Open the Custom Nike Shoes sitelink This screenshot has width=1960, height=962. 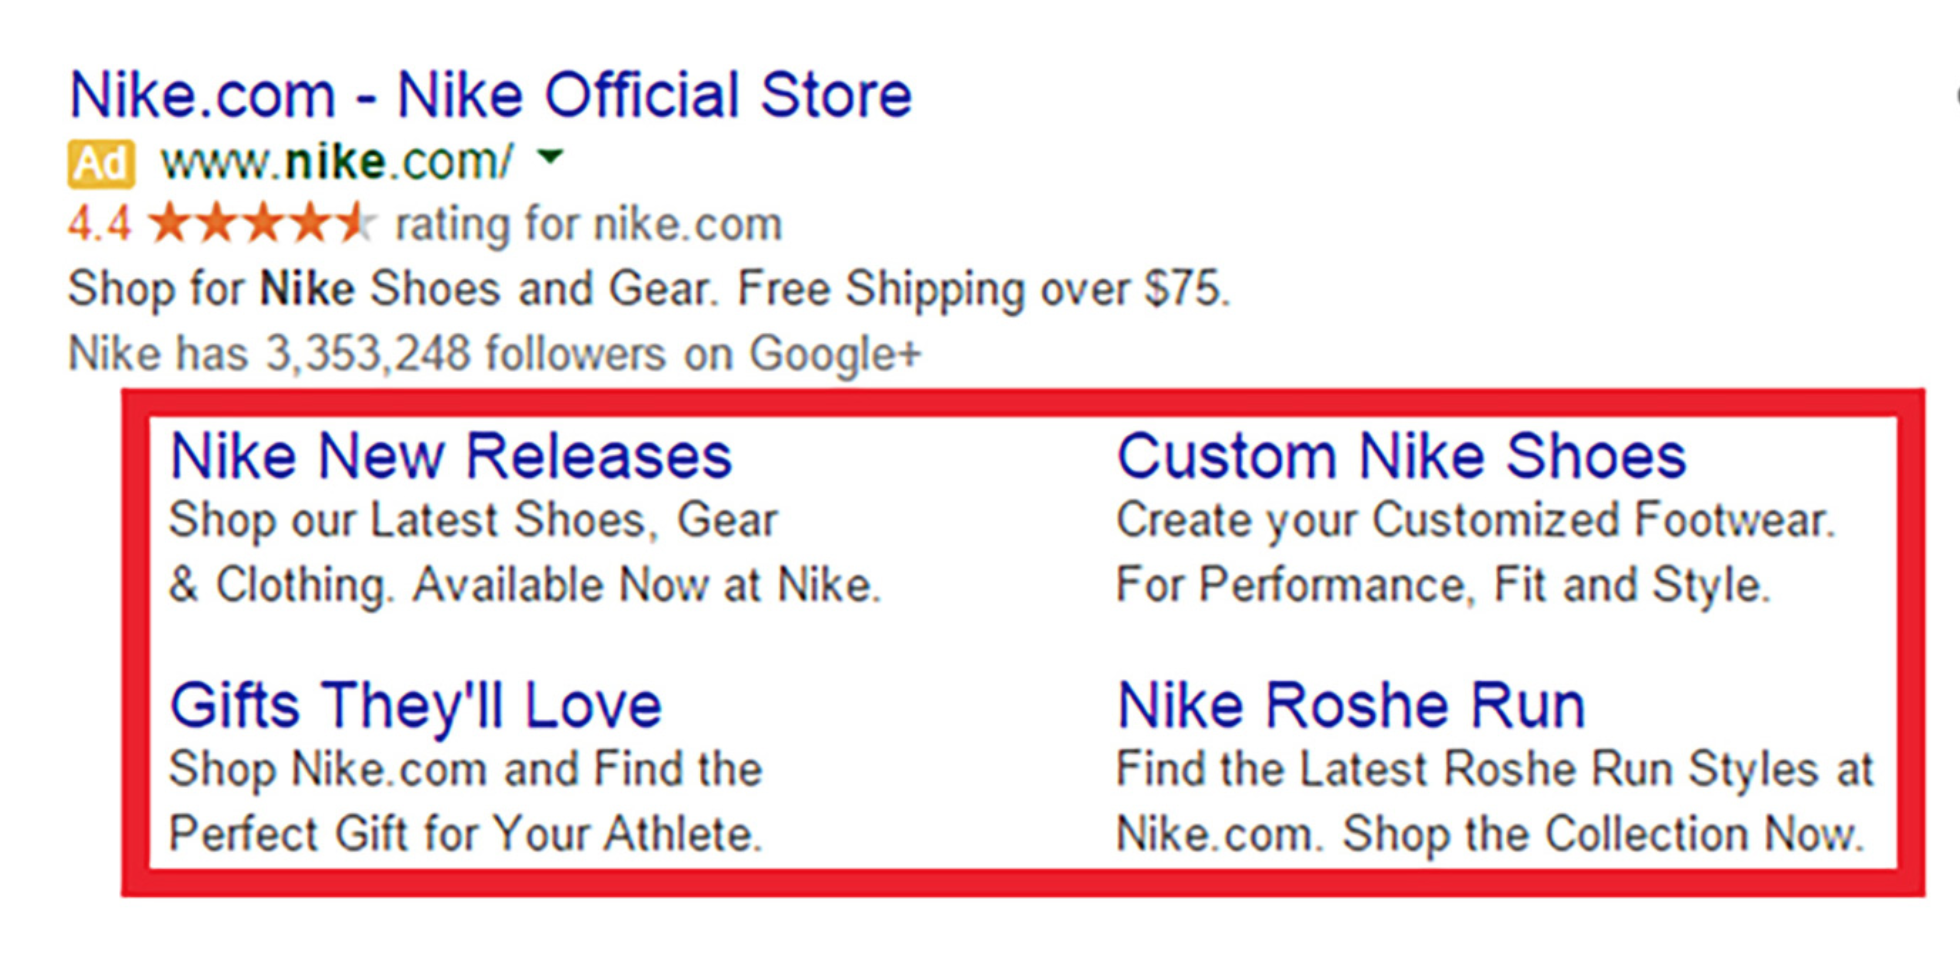coord(1401,456)
